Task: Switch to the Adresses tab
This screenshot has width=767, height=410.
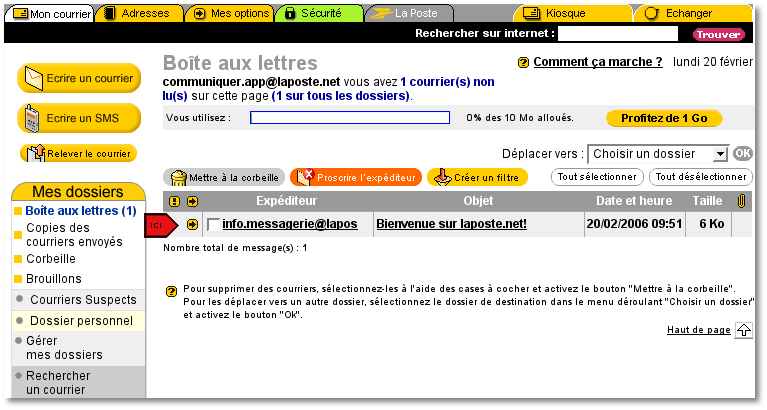Action: click(139, 14)
